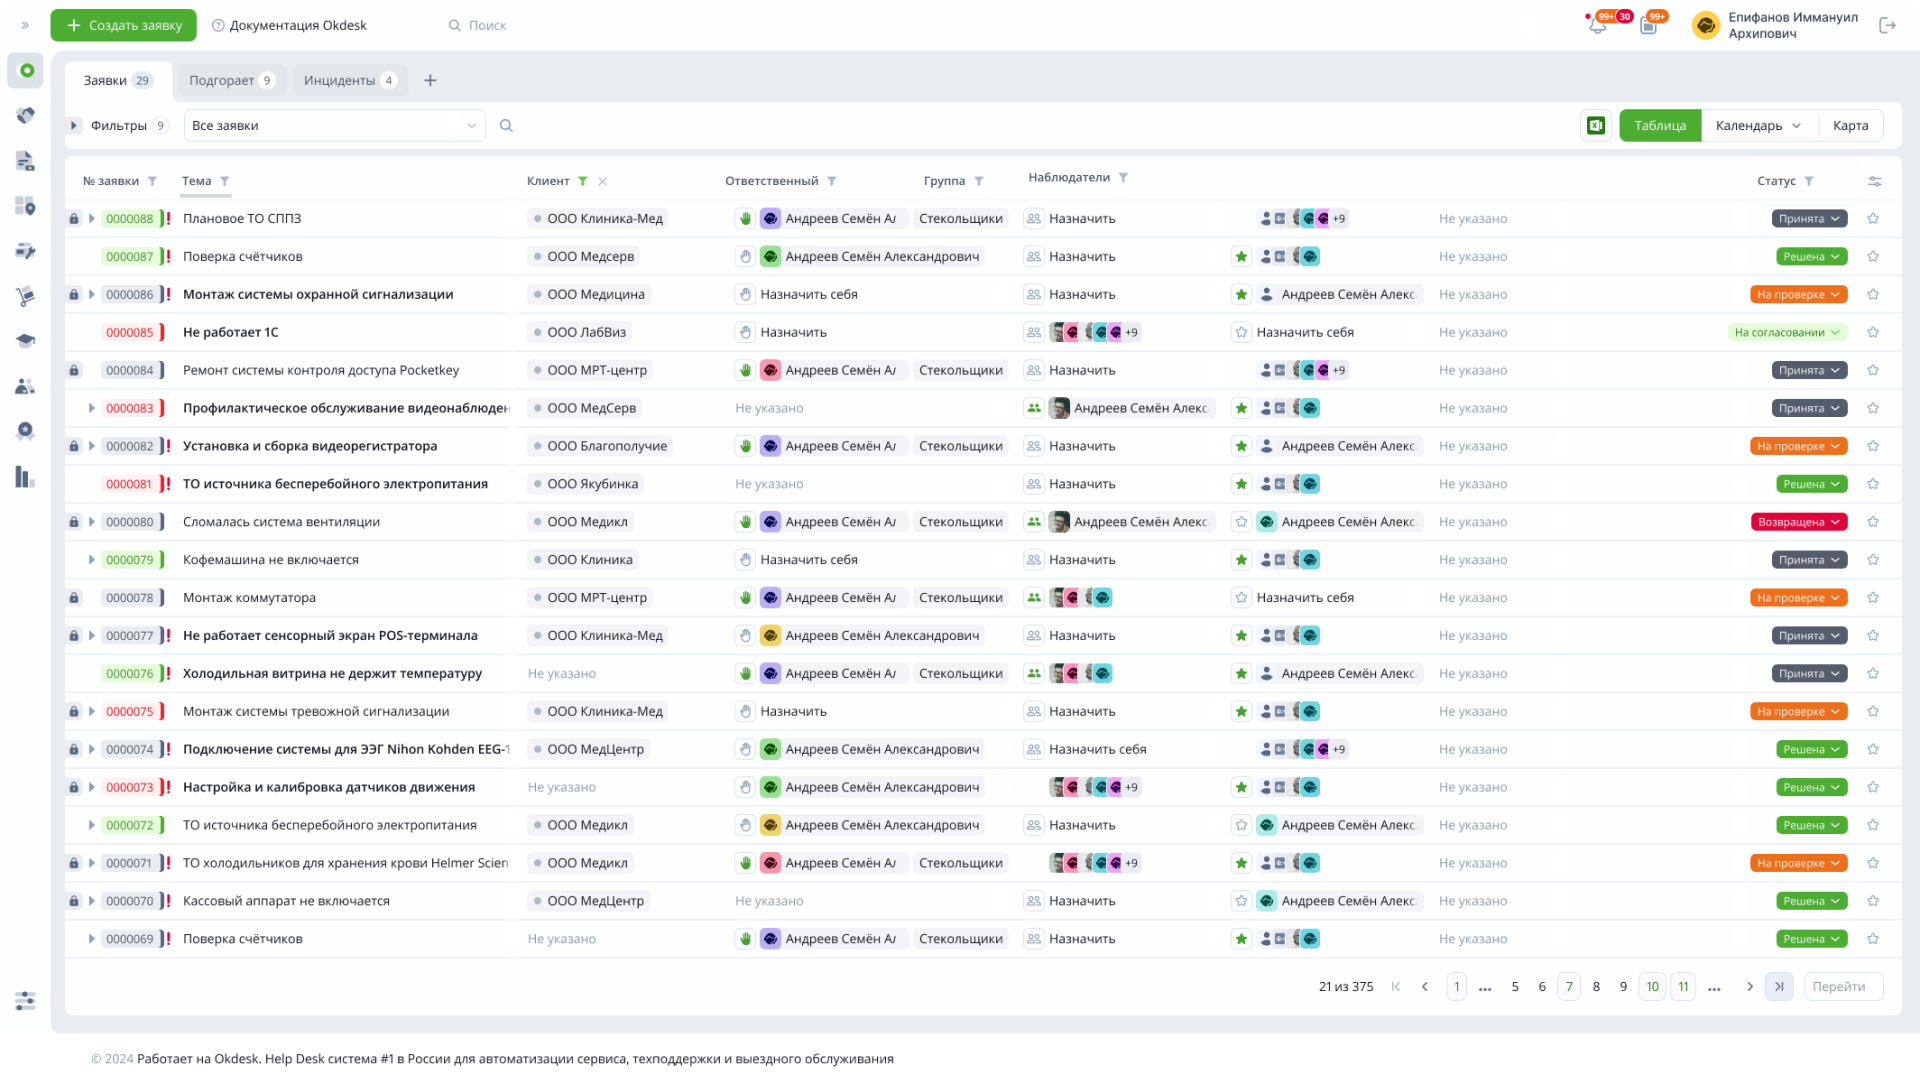Viewport: 1920px width, 1084px height.
Task: Open Возвращена status dropdown for ticket 0000080
Action: tap(1798, 522)
